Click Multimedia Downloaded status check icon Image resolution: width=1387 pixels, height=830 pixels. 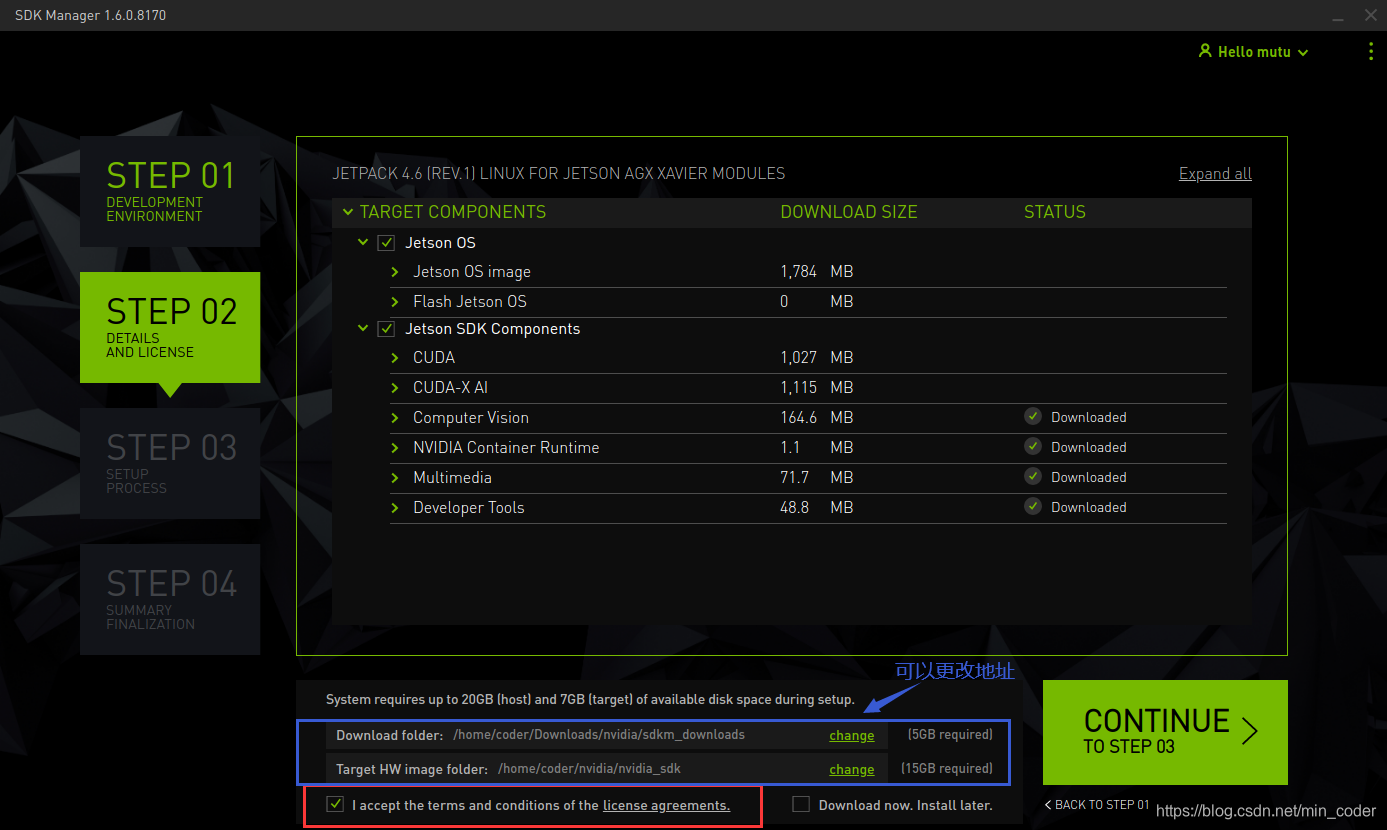click(1033, 477)
